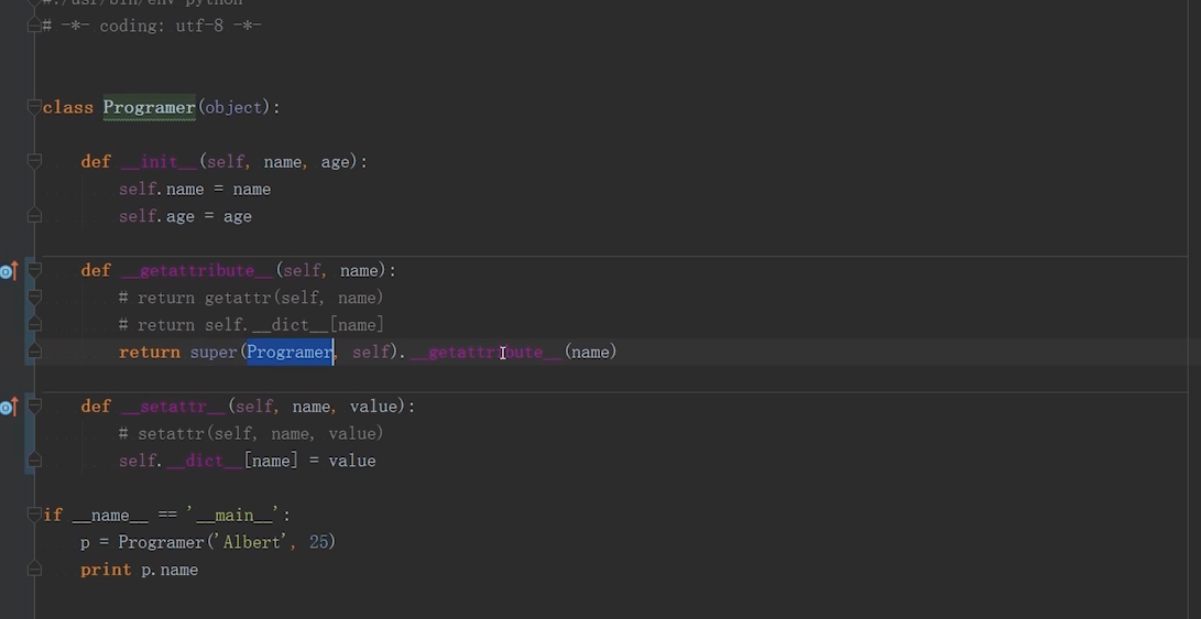Click the override icon beside __setattr__ method
Viewport: 1201px width, 619px height.
[x=9, y=407]
